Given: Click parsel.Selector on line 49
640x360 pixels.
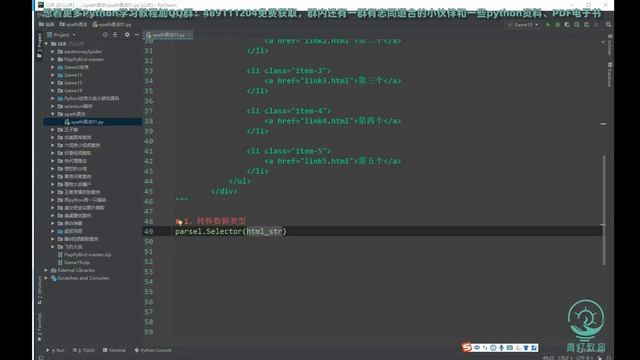Looking at the screenshot, I should 209,231.
